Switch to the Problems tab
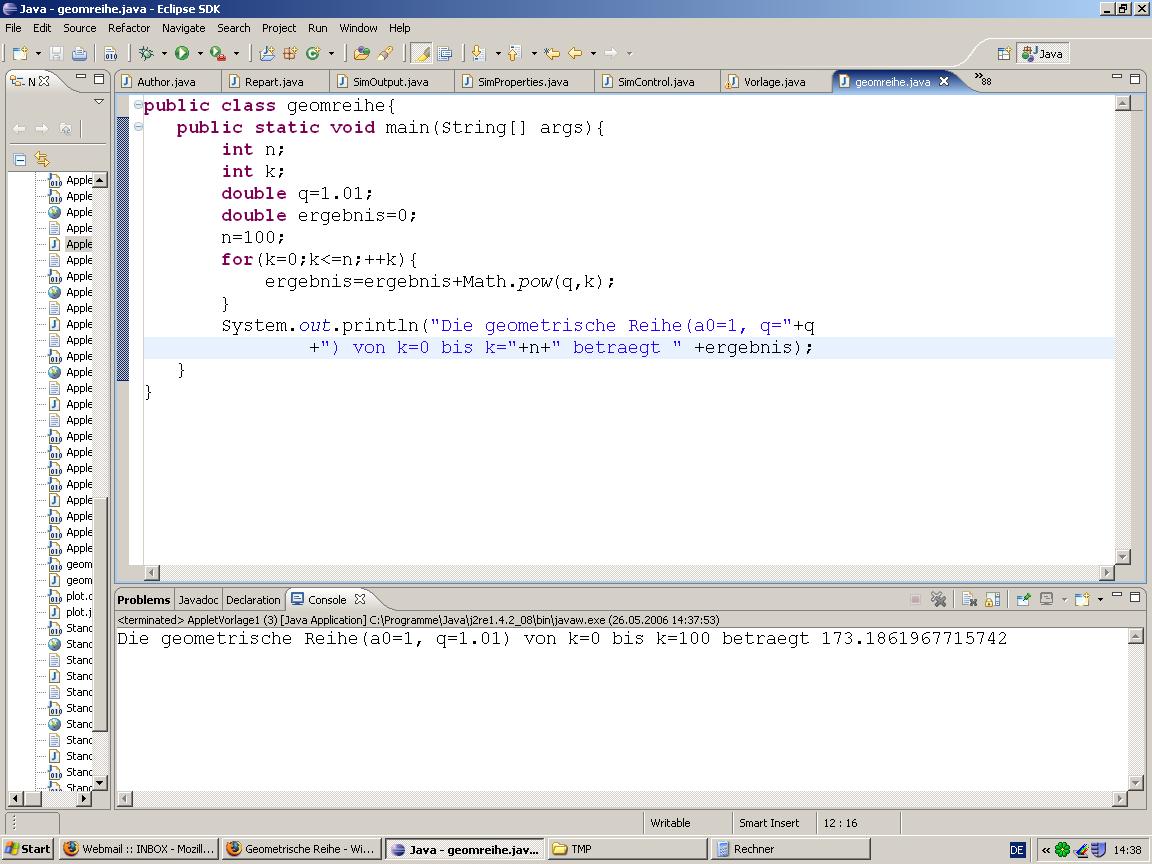The height and width of the screenshot is (864, 1152). click(144, 600)
